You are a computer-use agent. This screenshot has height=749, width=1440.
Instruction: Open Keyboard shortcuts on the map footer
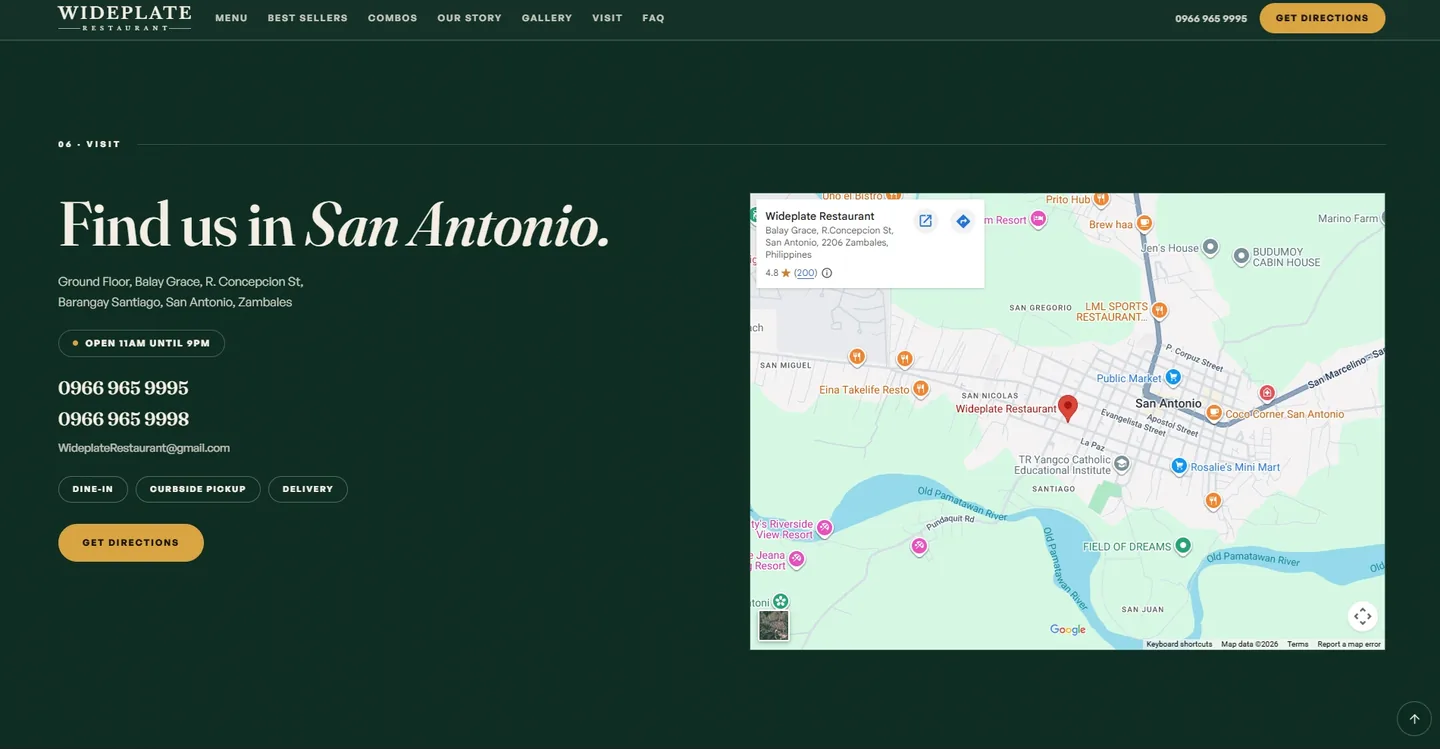pyautogui.click(x=1179, y=644)
